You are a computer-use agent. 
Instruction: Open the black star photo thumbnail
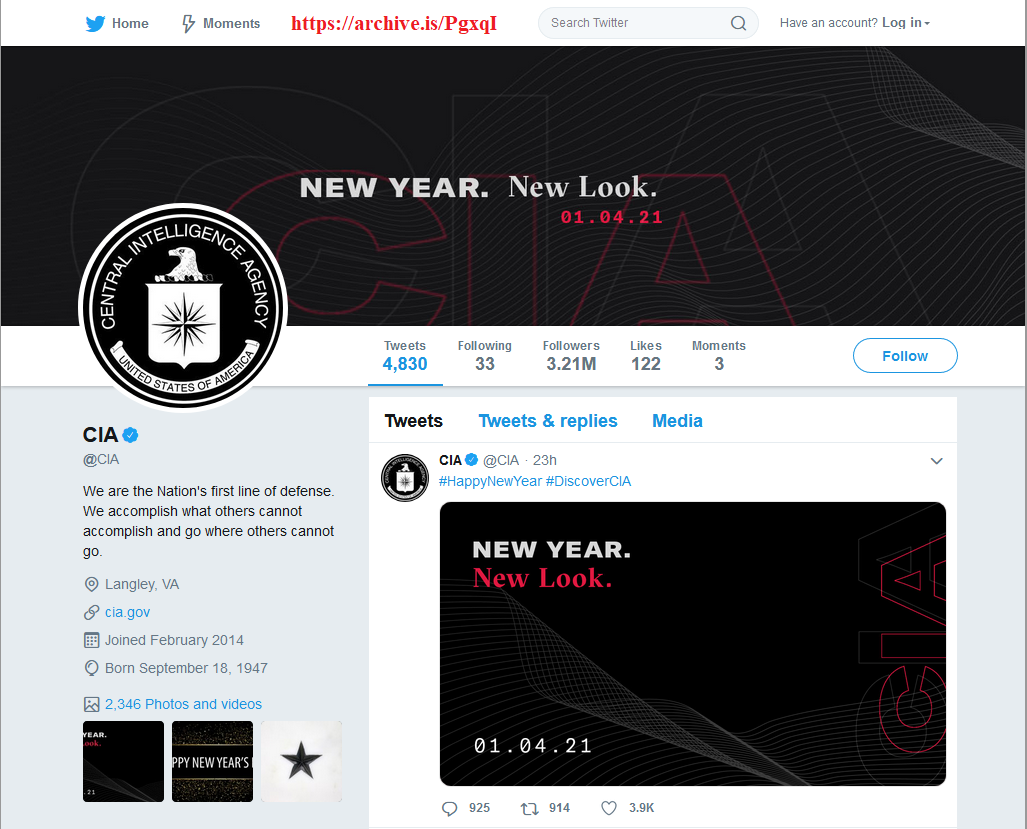click(301, 761)
